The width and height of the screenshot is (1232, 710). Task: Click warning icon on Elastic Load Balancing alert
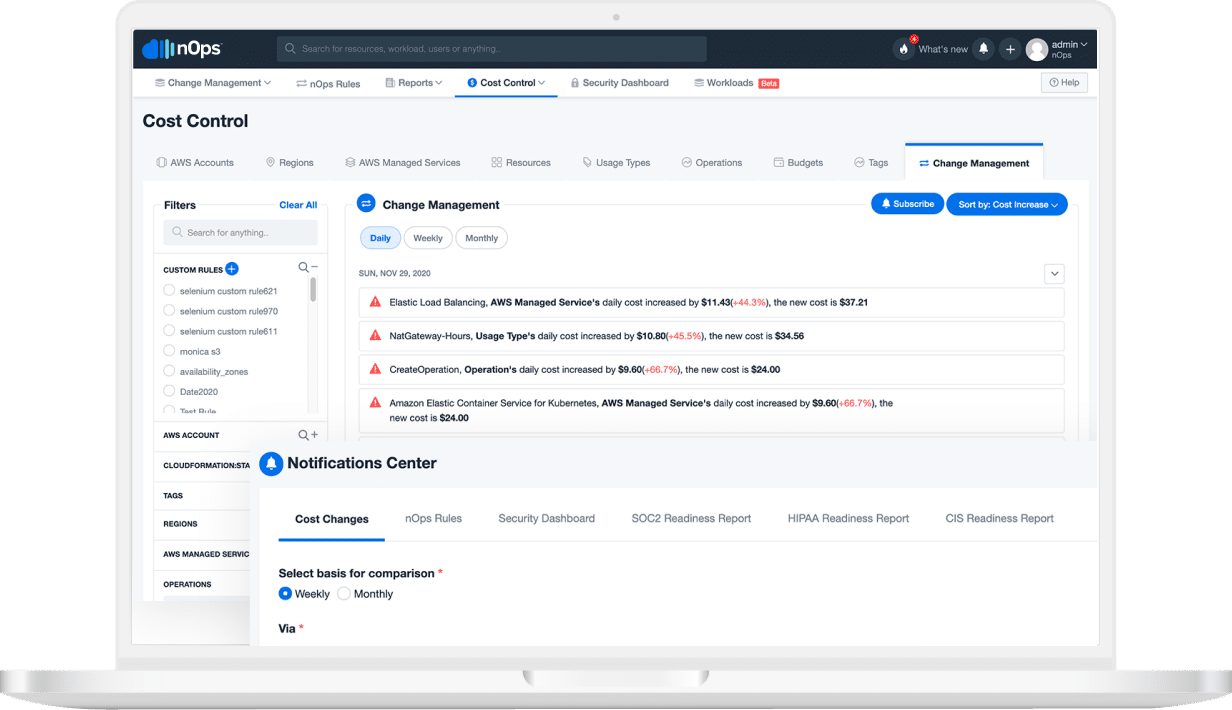point(375,302)
